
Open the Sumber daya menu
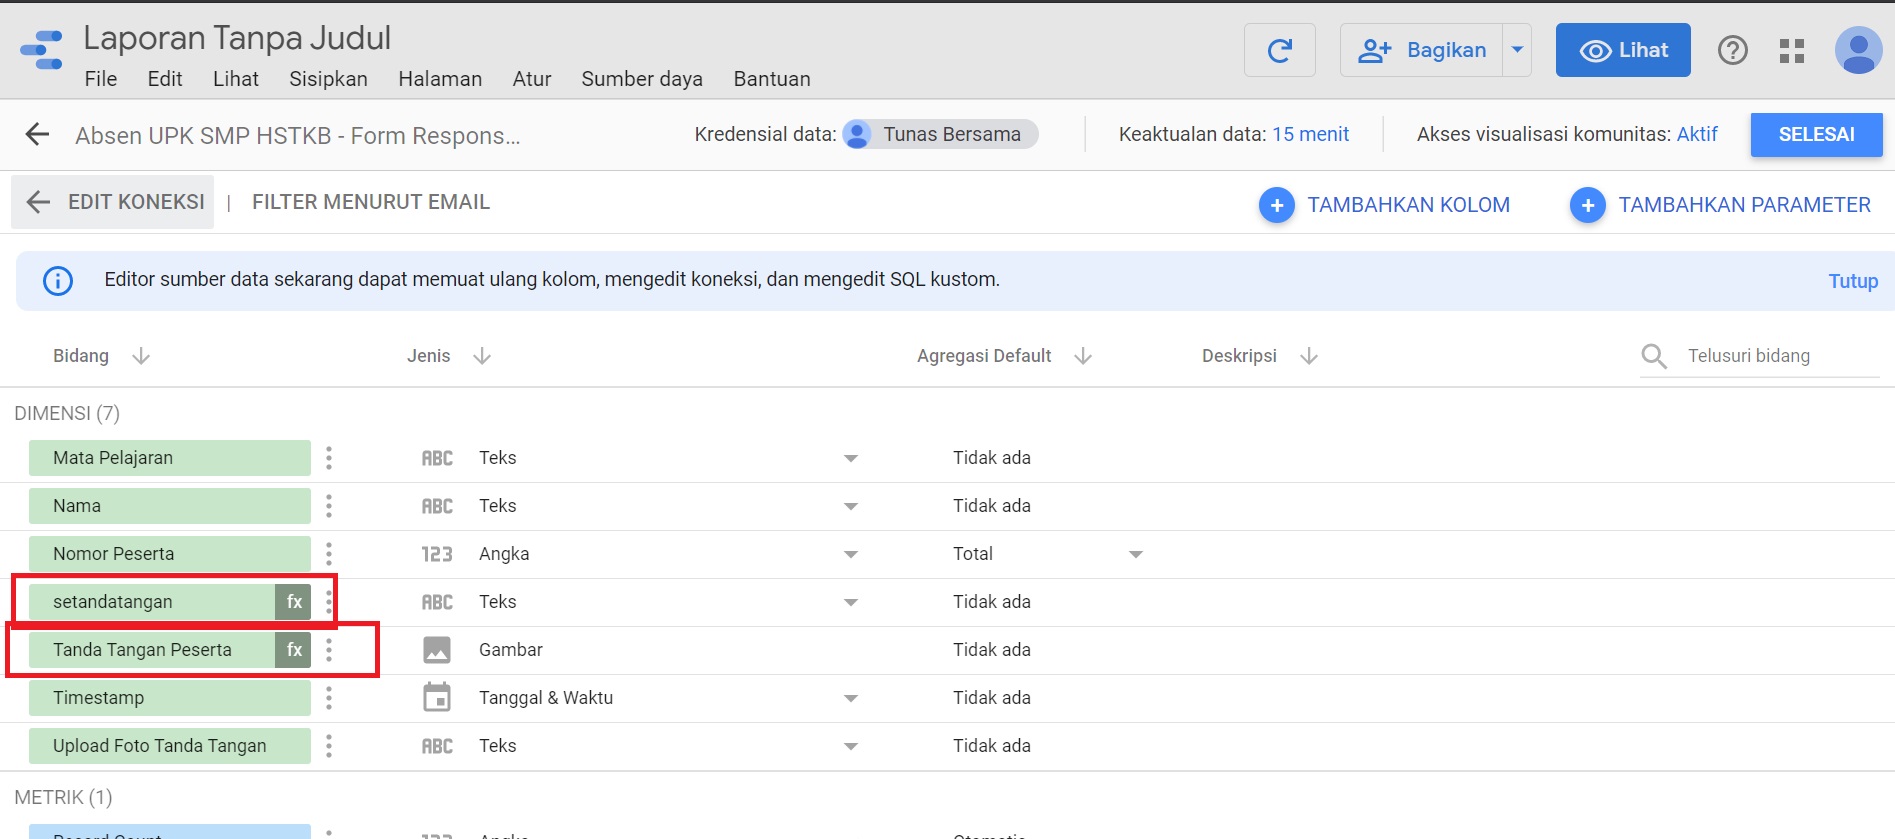pos(642,79)
